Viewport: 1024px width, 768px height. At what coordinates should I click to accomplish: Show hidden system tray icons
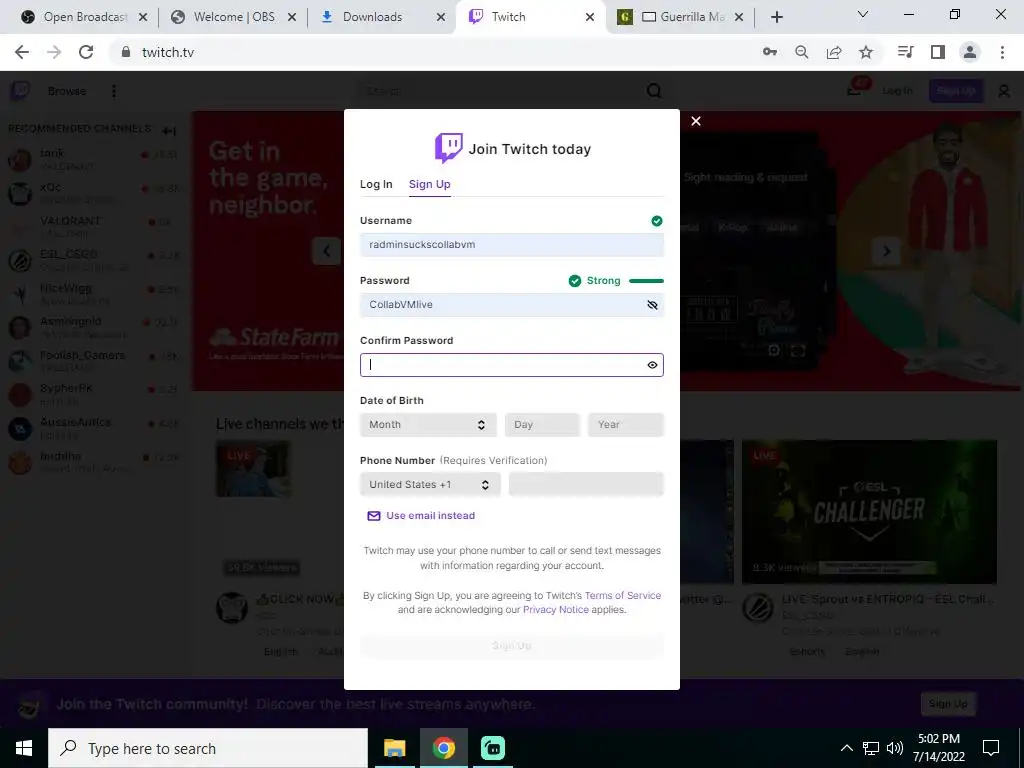pos(846,748)
